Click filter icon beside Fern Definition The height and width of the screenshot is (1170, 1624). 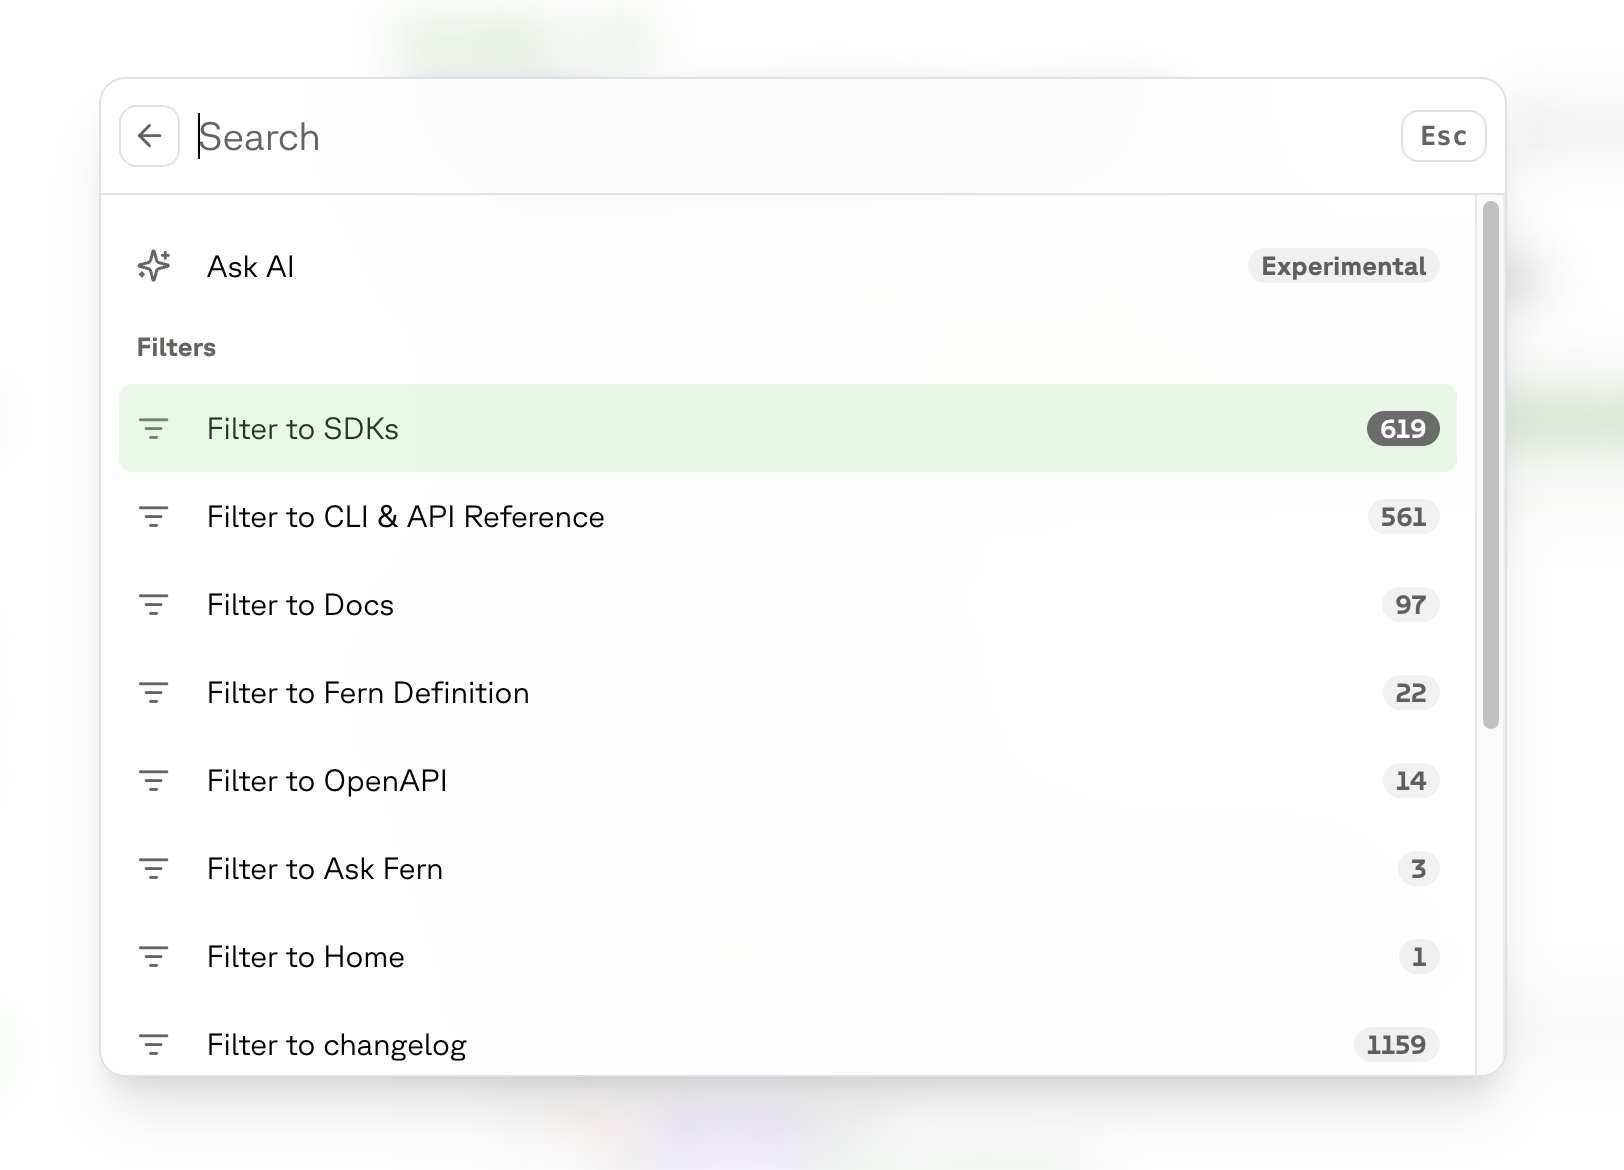click(x=154, y=693)
